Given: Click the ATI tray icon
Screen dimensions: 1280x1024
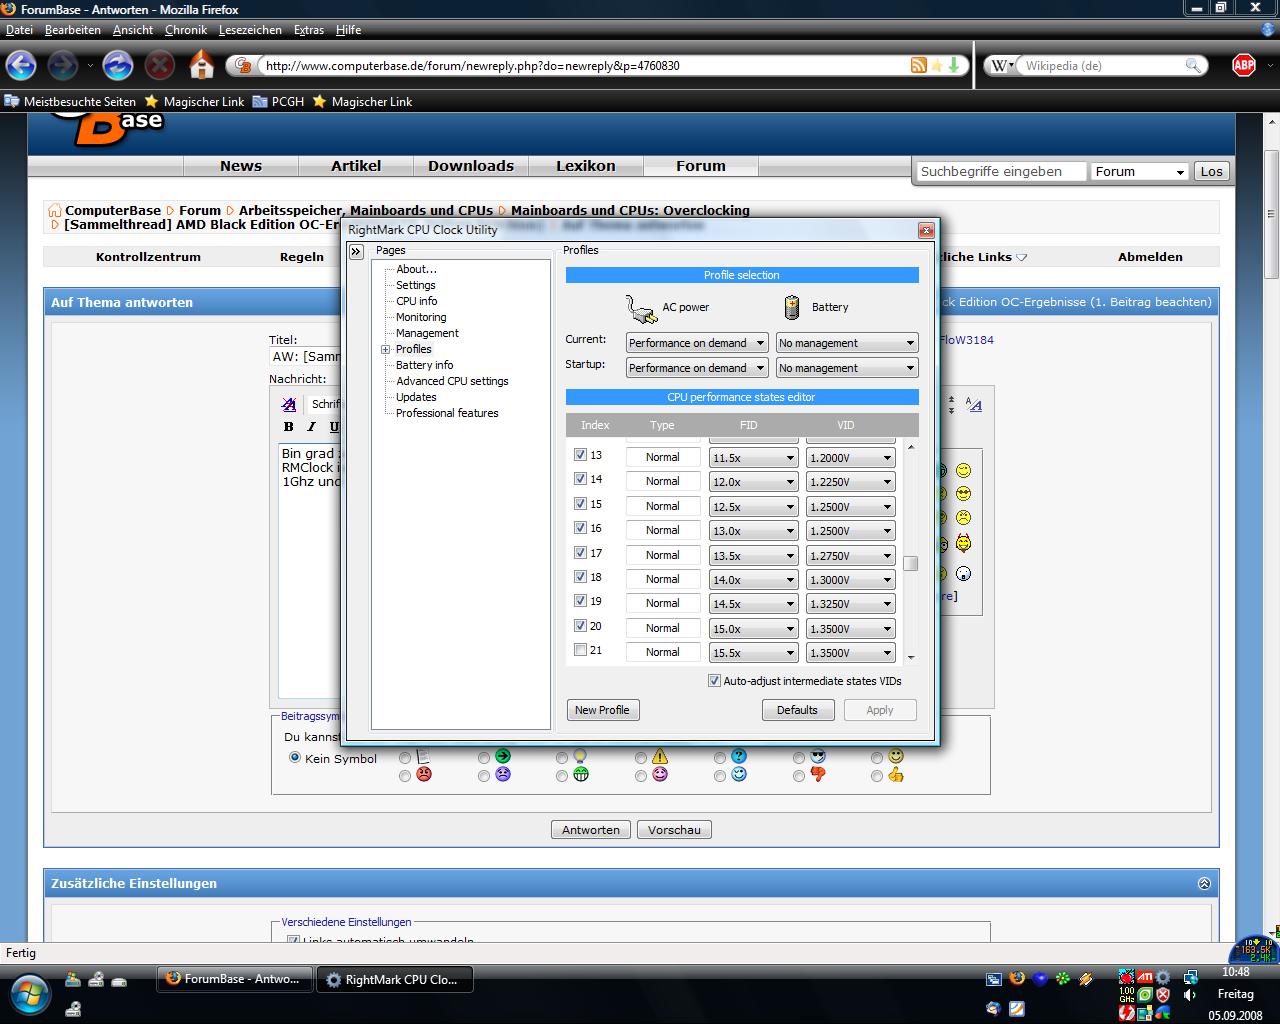Looking at the screenshot, I should click(x=1145, y=977).
